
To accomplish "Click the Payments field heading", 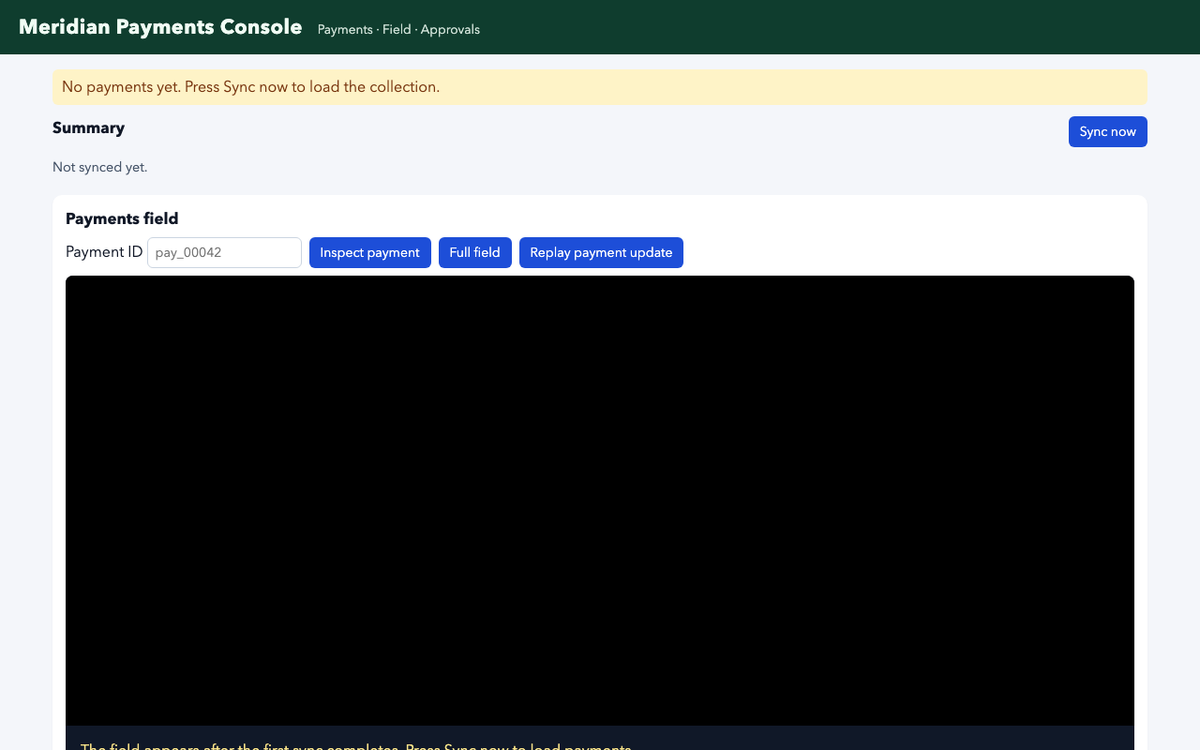I will (122, 218).
